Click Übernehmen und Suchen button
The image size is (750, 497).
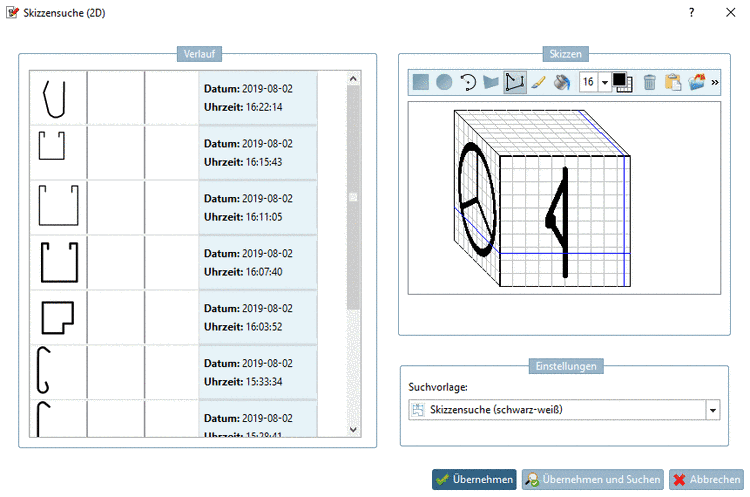pyautogui.click(x=593, y=479)
